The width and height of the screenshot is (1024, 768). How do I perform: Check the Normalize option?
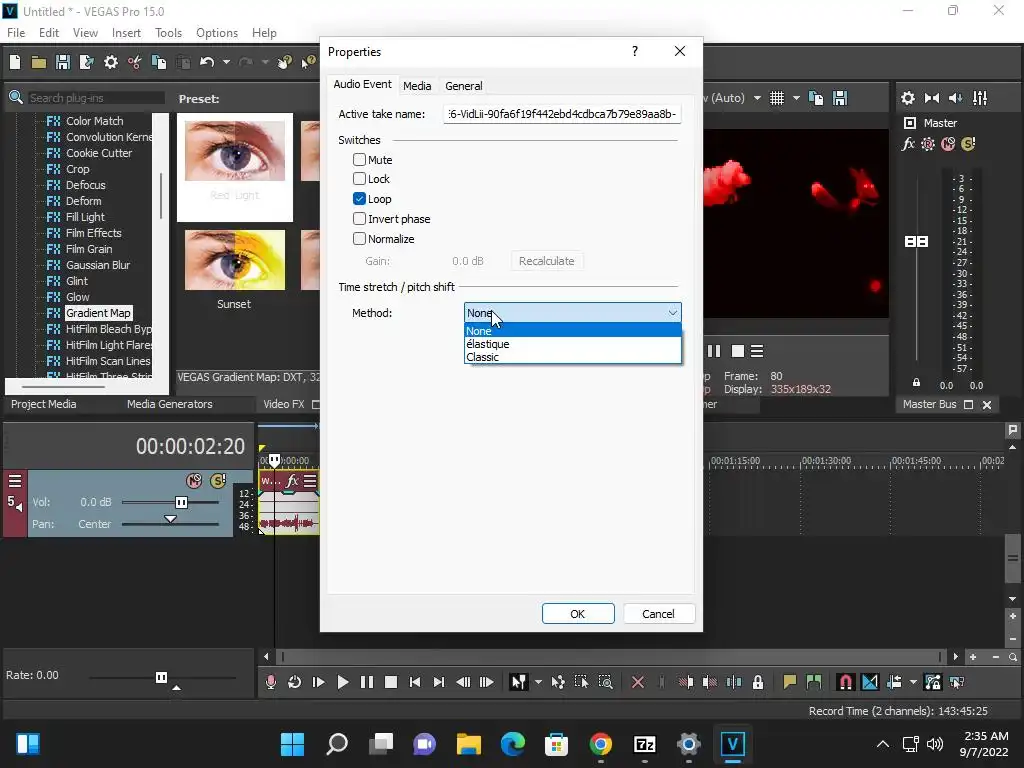click(359, 238)
